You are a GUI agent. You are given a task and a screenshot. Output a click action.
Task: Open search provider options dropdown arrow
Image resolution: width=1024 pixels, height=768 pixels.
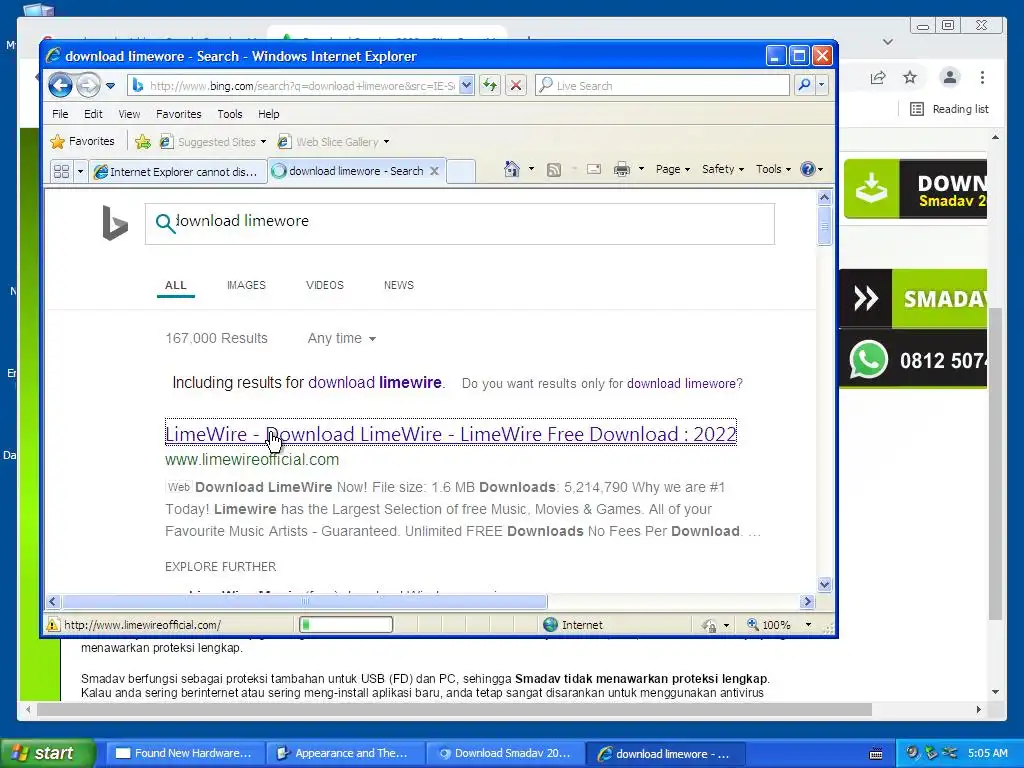pyautogui.click(x=822, y=85)
